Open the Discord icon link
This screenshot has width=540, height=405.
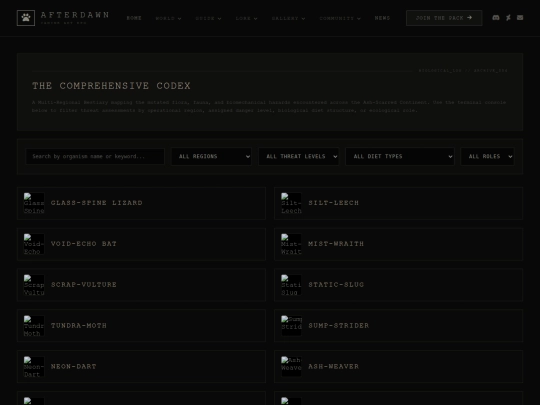pyautogui.click(x=496, y=18)
